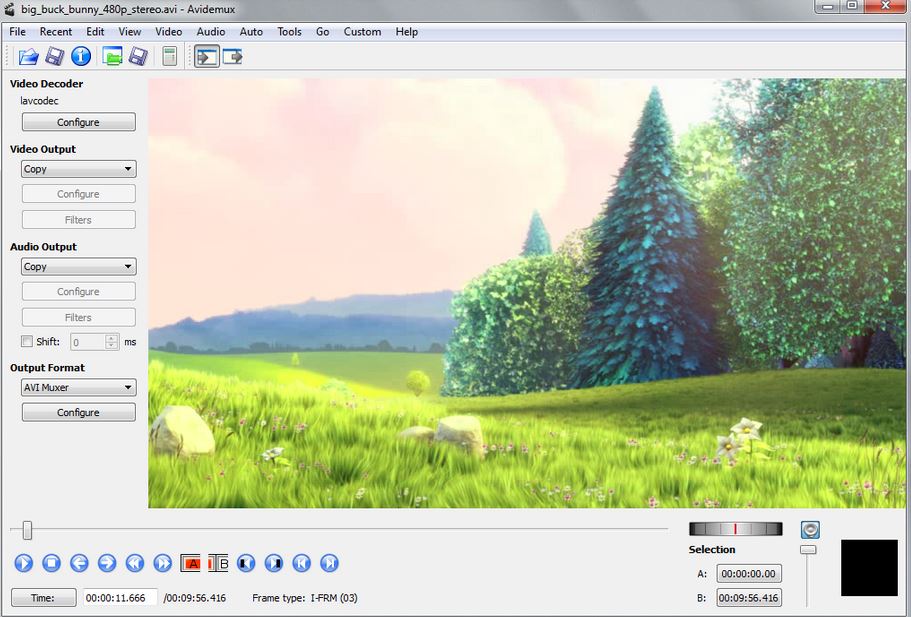Click the timeline seek slider handle
The image size is (911, 617).
pos(27,530)
